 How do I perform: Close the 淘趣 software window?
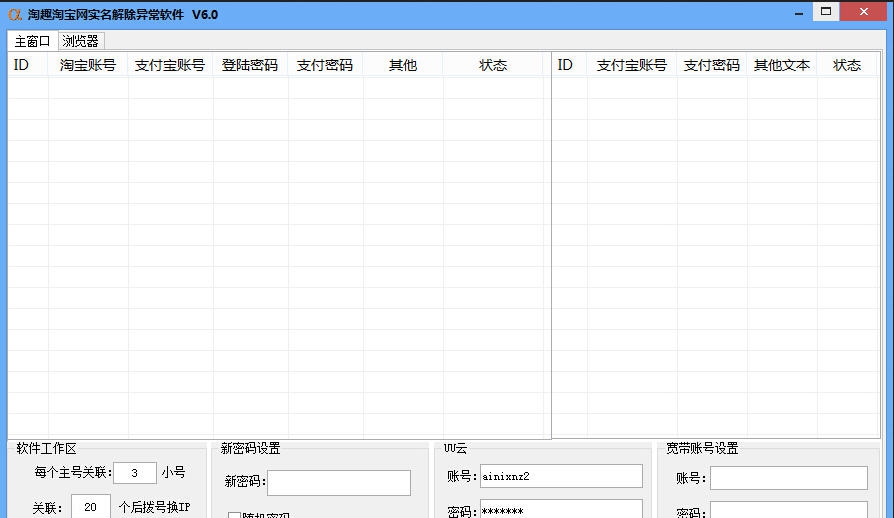tap(864, 11)
